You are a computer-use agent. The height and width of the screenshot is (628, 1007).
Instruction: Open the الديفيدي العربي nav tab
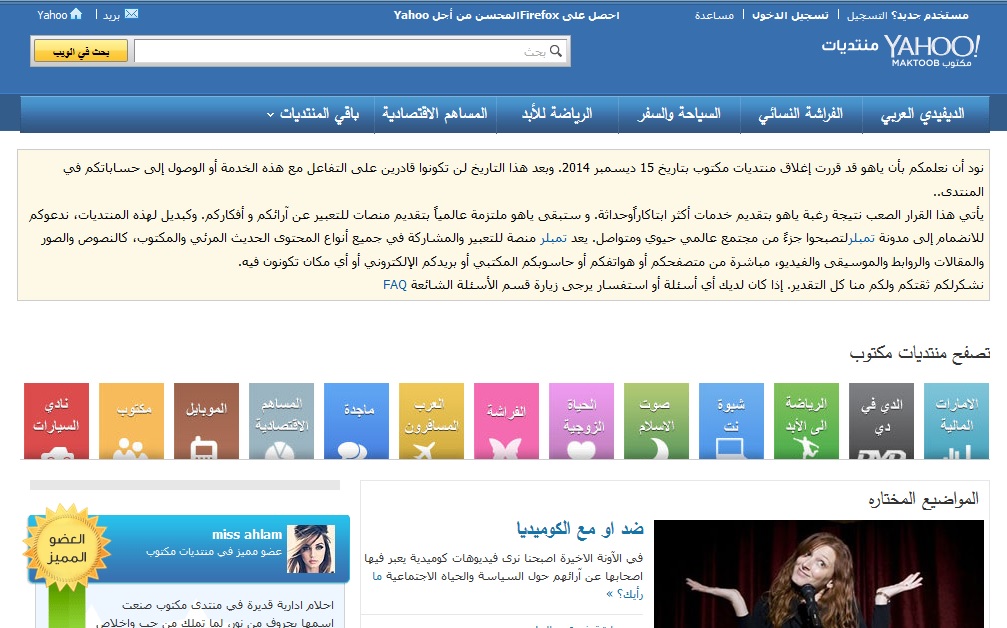(x=923, y=114)
